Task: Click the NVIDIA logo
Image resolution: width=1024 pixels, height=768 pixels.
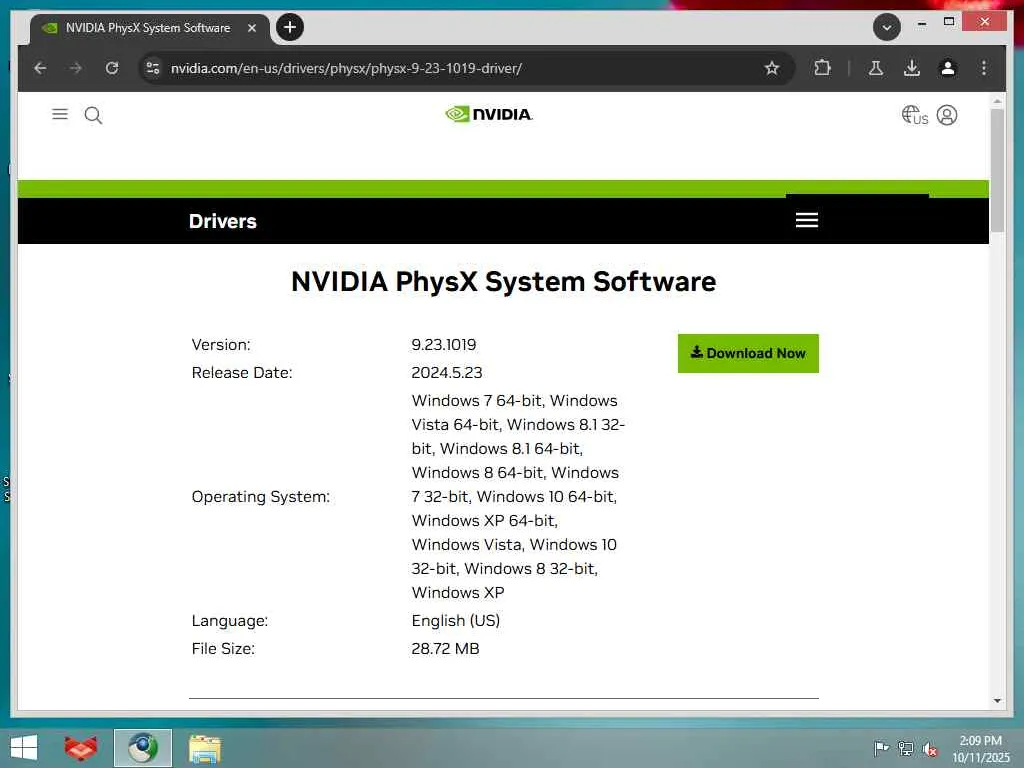Action: click(x=488, y=114)
